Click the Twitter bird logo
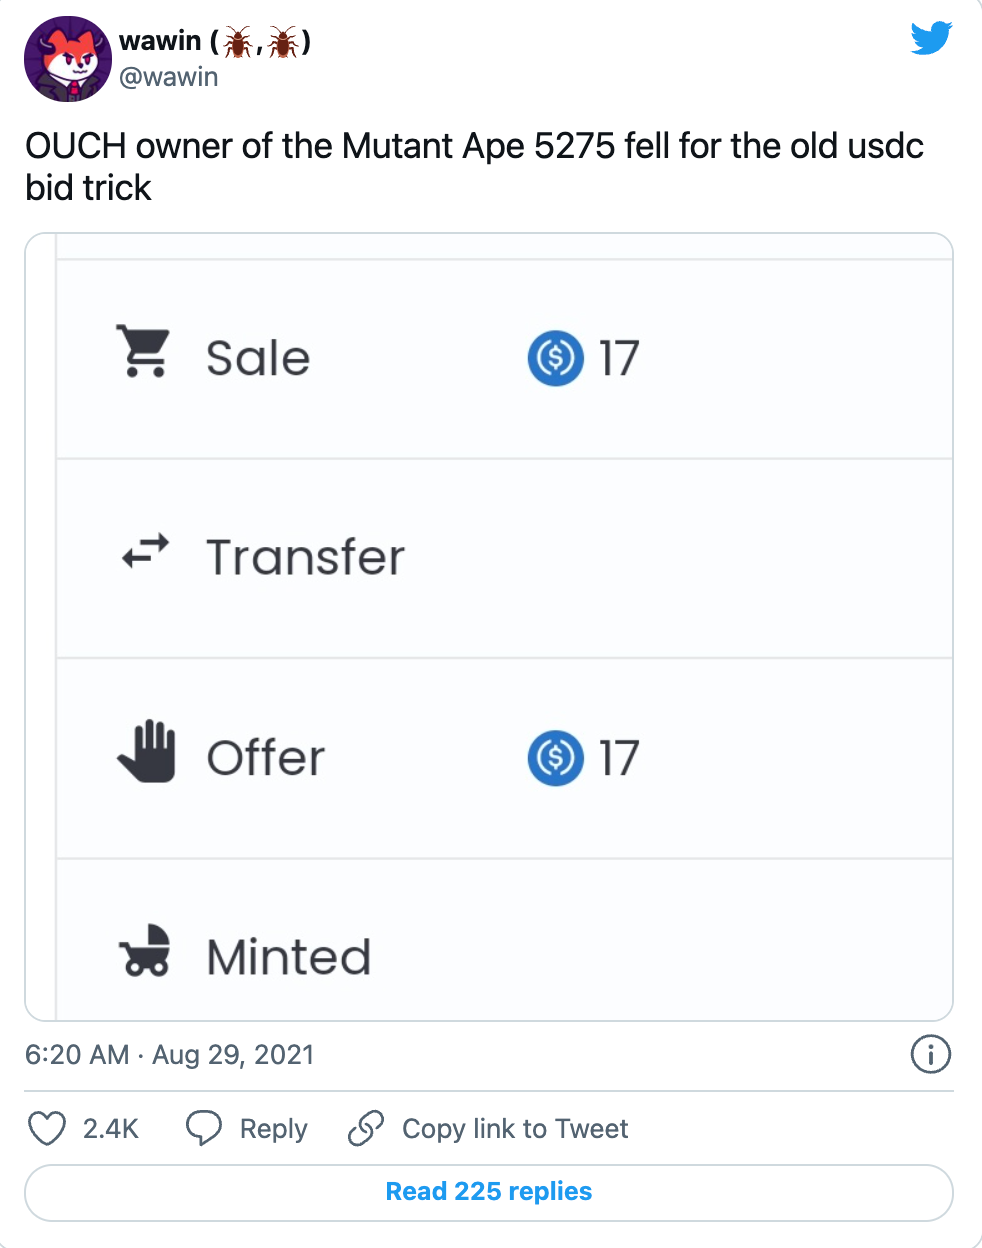 click(930, 38)
